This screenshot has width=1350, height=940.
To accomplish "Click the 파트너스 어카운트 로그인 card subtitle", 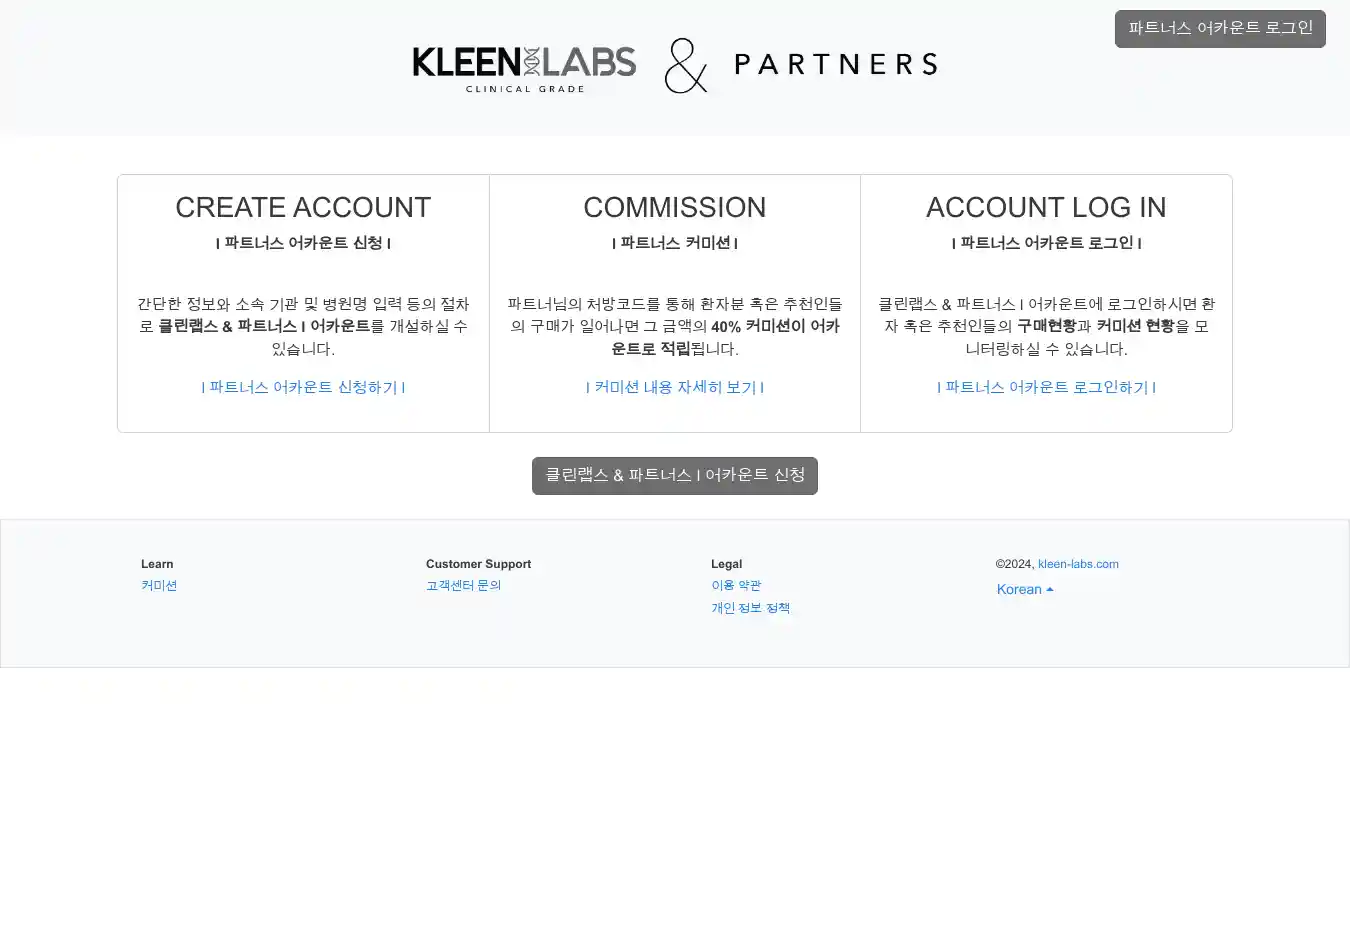I will coord(1046,243).
